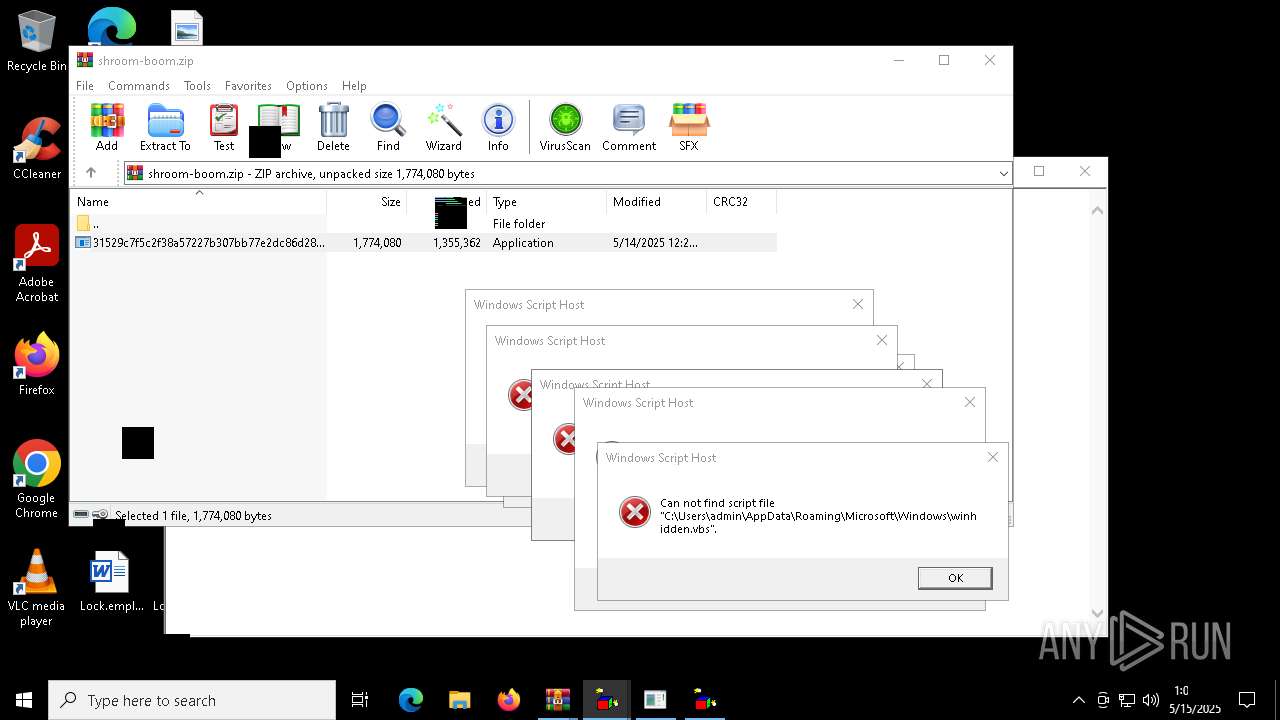Open the Help menu

(354, 86)
